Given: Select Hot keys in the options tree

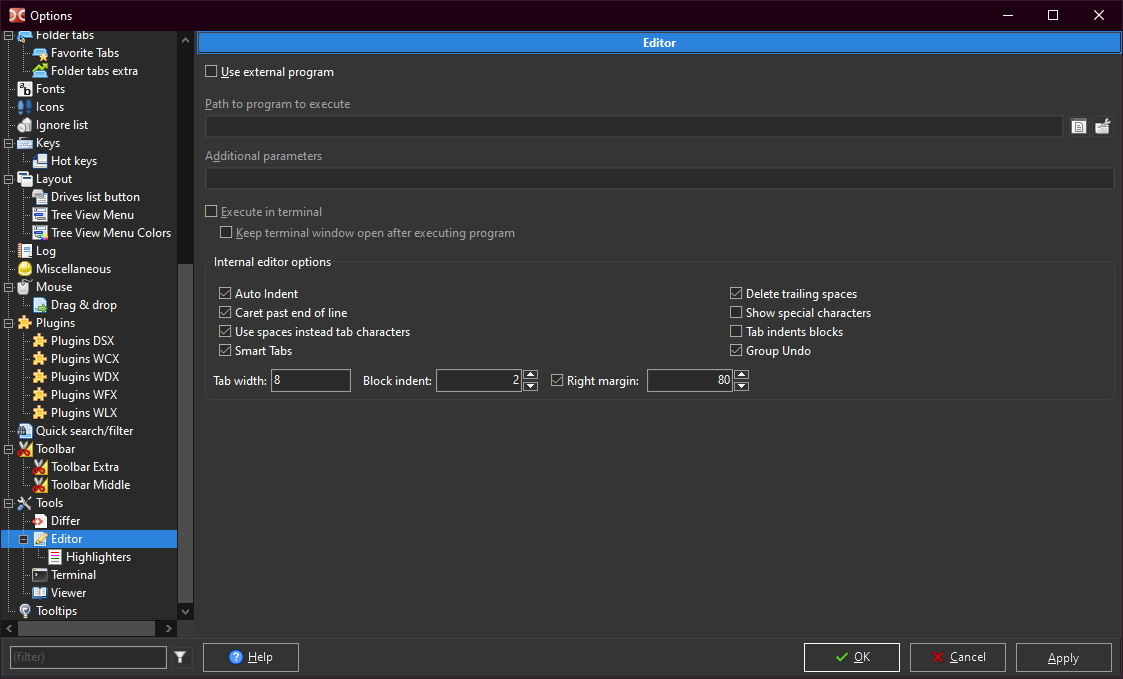Looking at the screenshot, I should [x=74, y=161].
